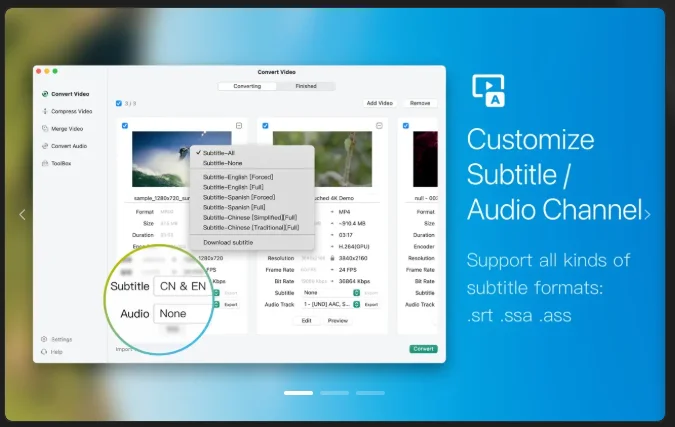Click the subtitle feature icon above Customize
675x427 pixels.
488,90
